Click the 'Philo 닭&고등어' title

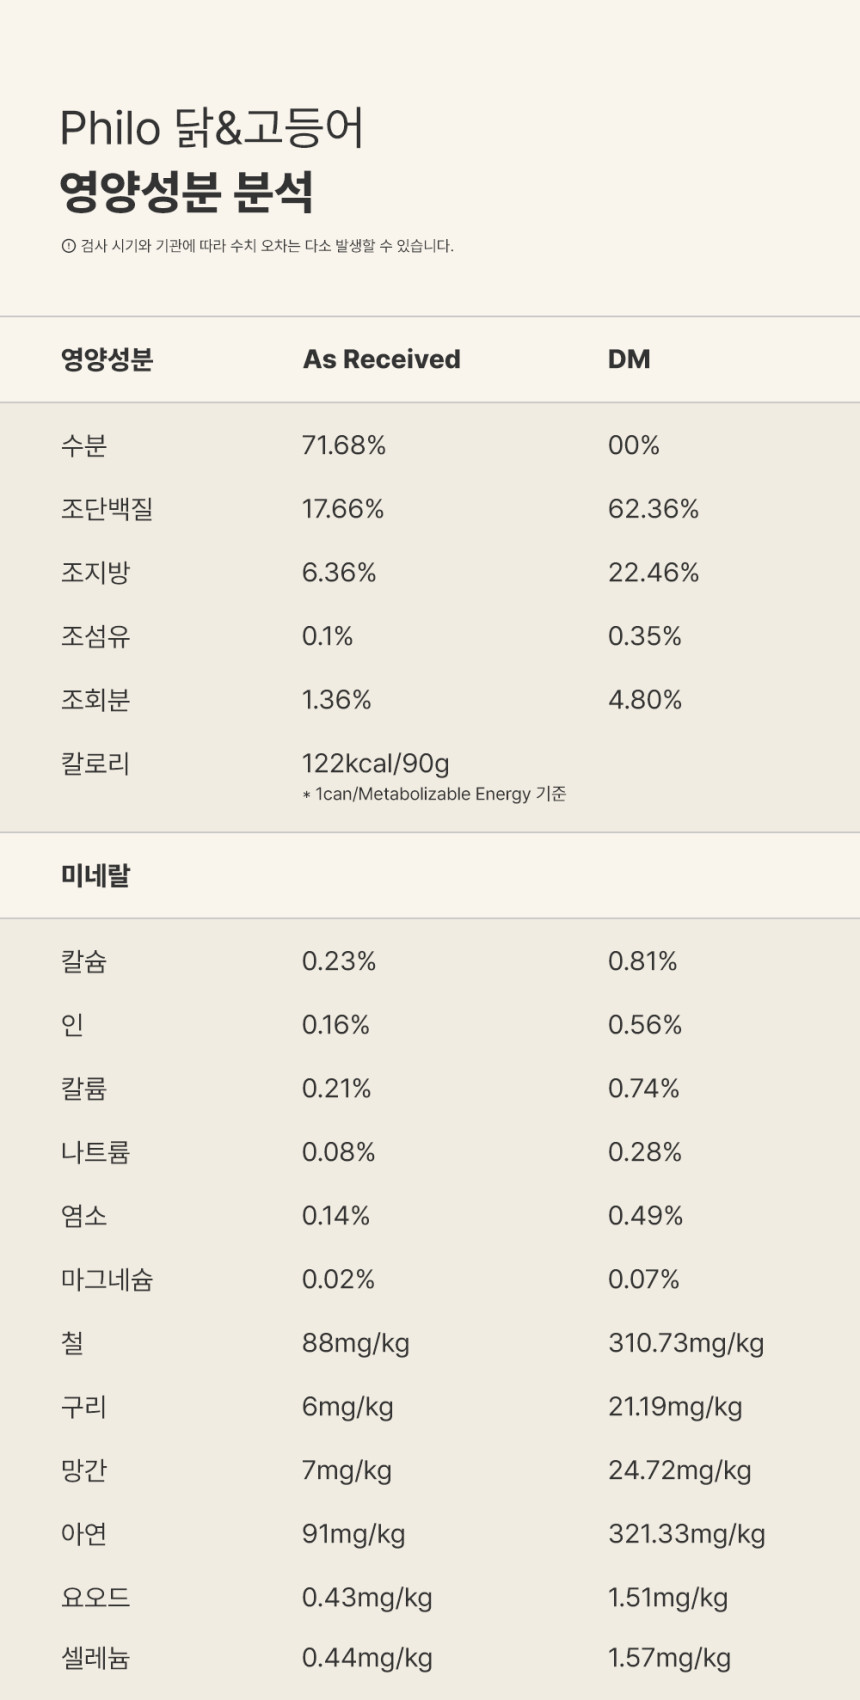click(211, 128)
